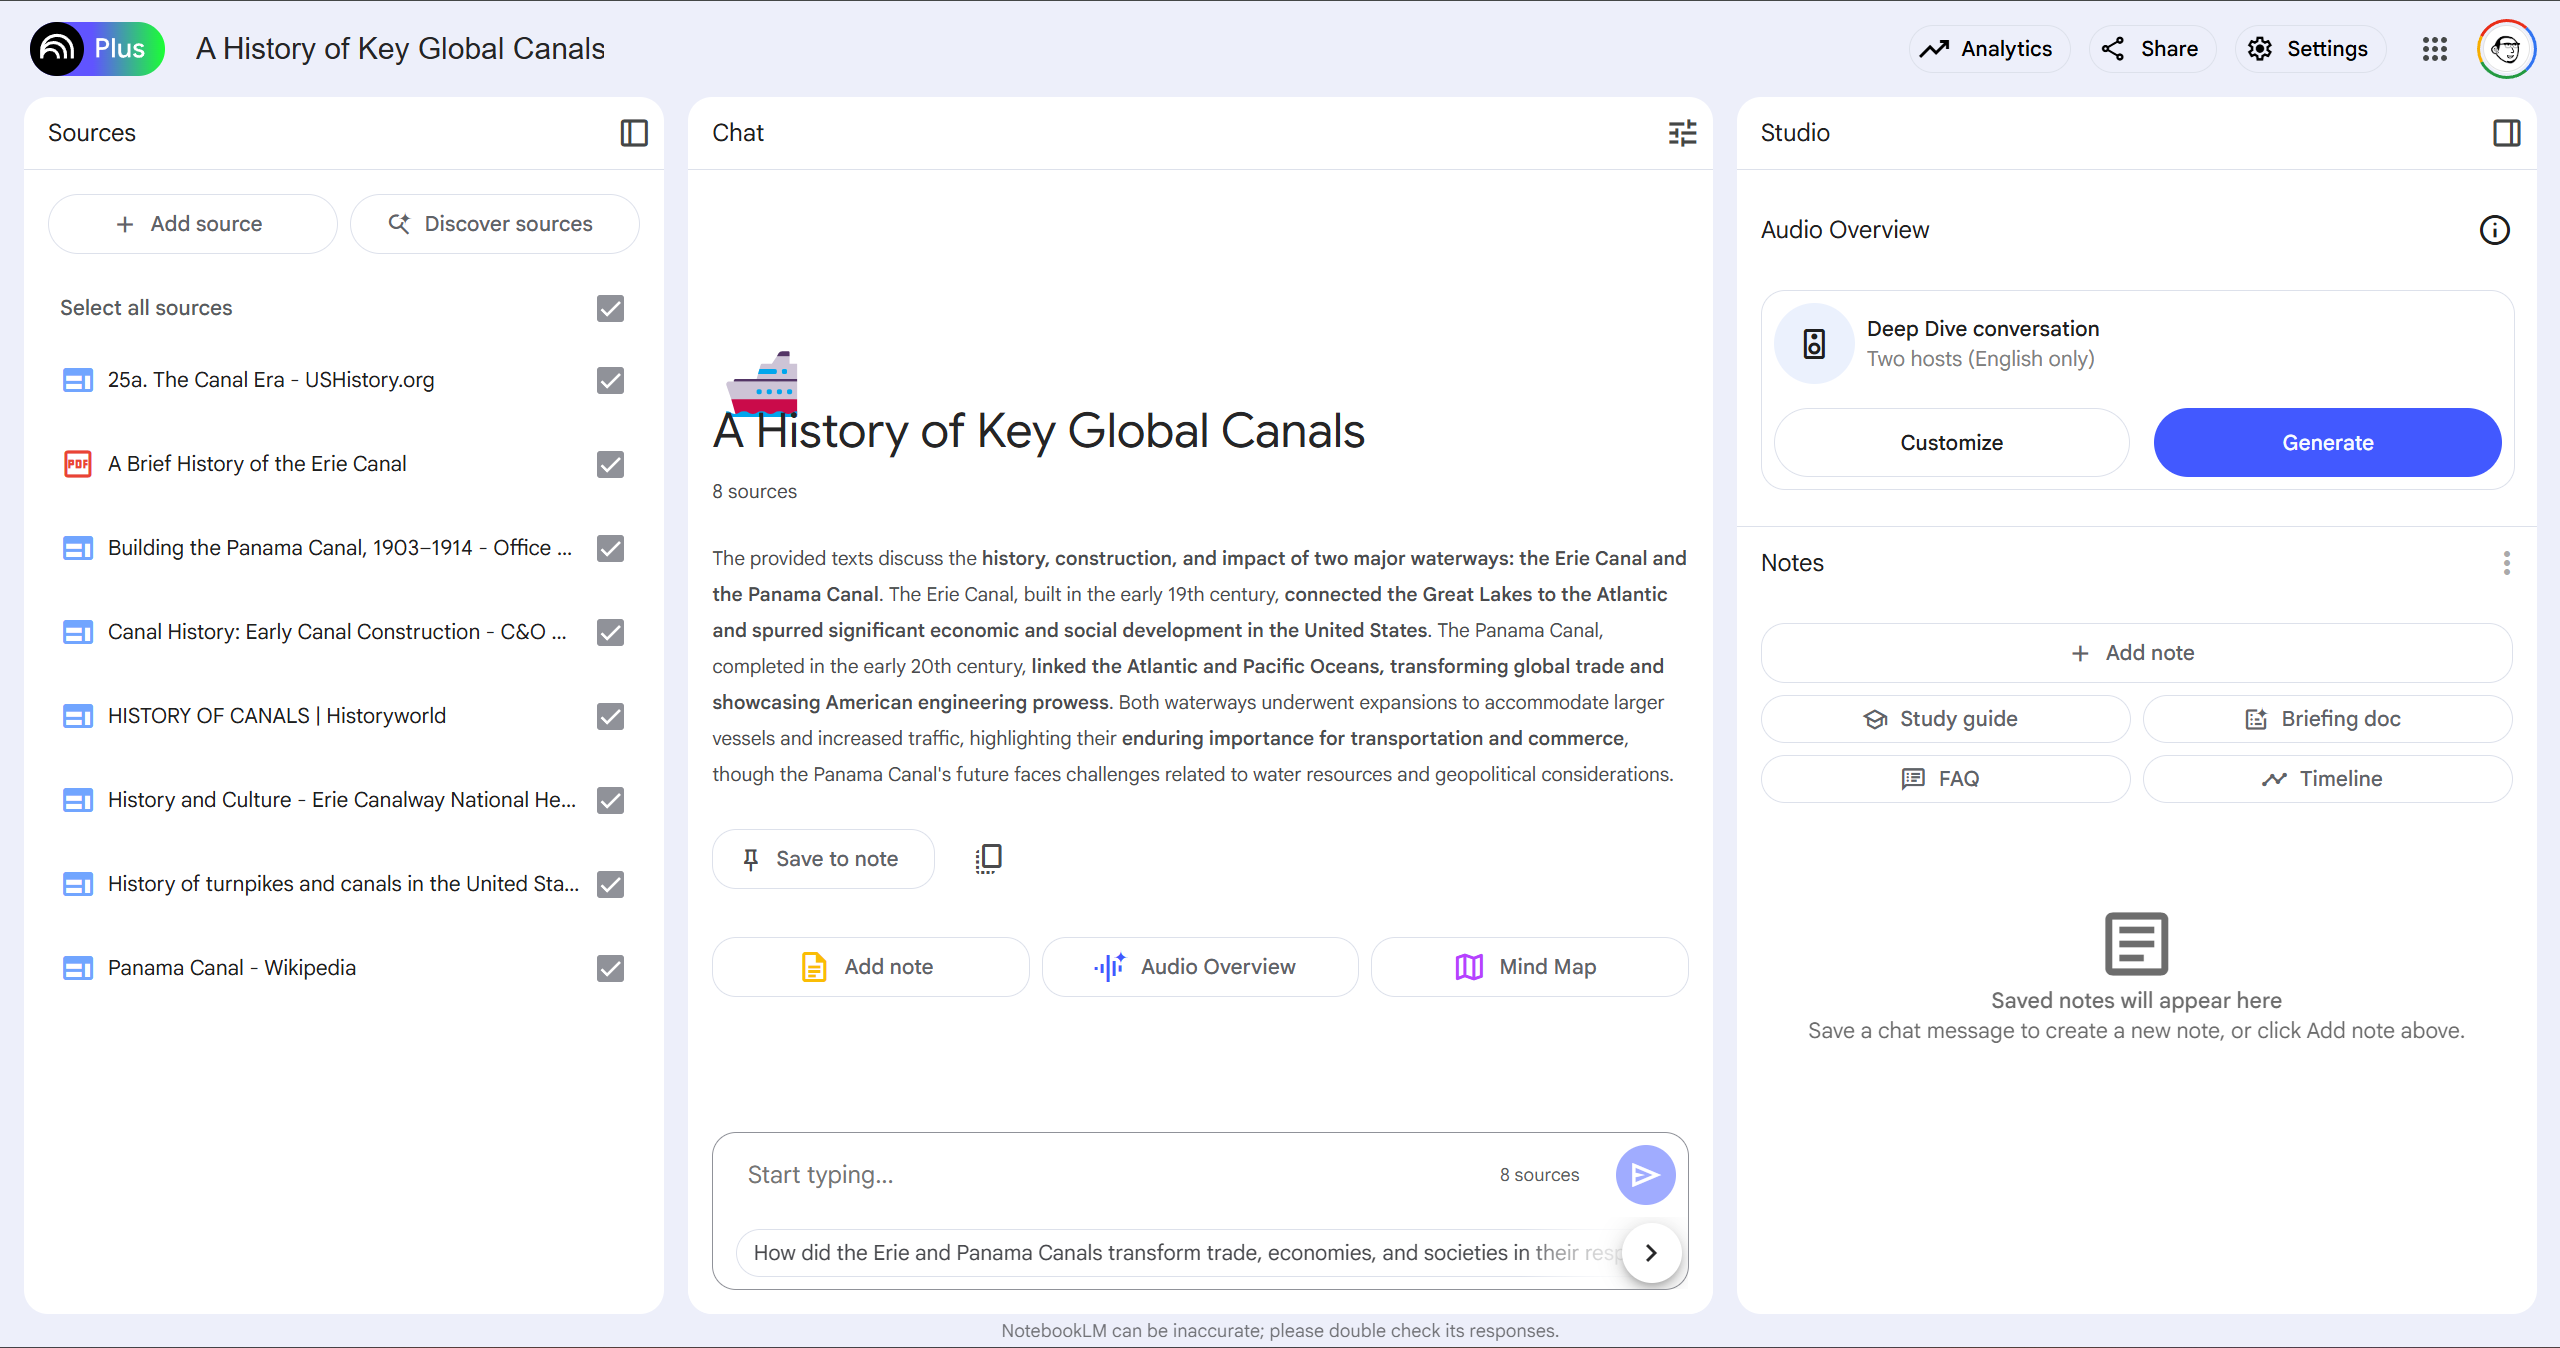Generate the Deep Dive audio overview
Viewport: 2560px width, 1348px height.
(x=2327, y=443)
